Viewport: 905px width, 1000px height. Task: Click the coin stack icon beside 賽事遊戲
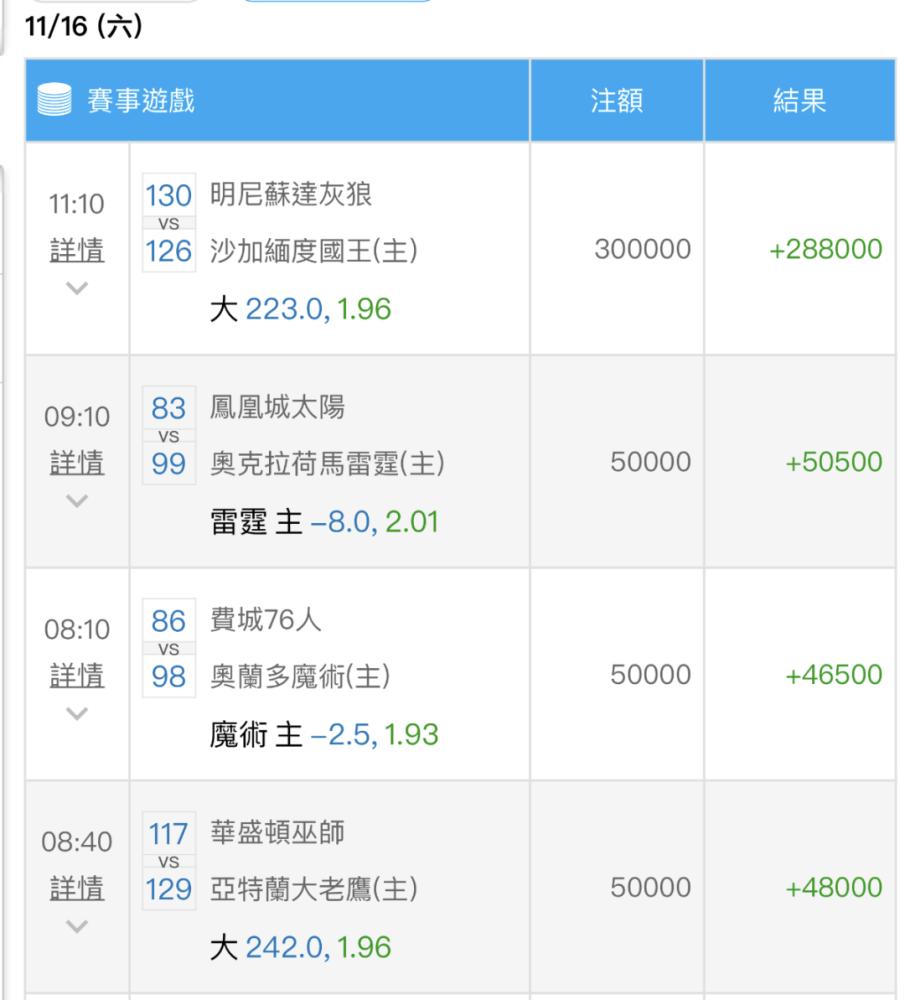click(54, 99)
